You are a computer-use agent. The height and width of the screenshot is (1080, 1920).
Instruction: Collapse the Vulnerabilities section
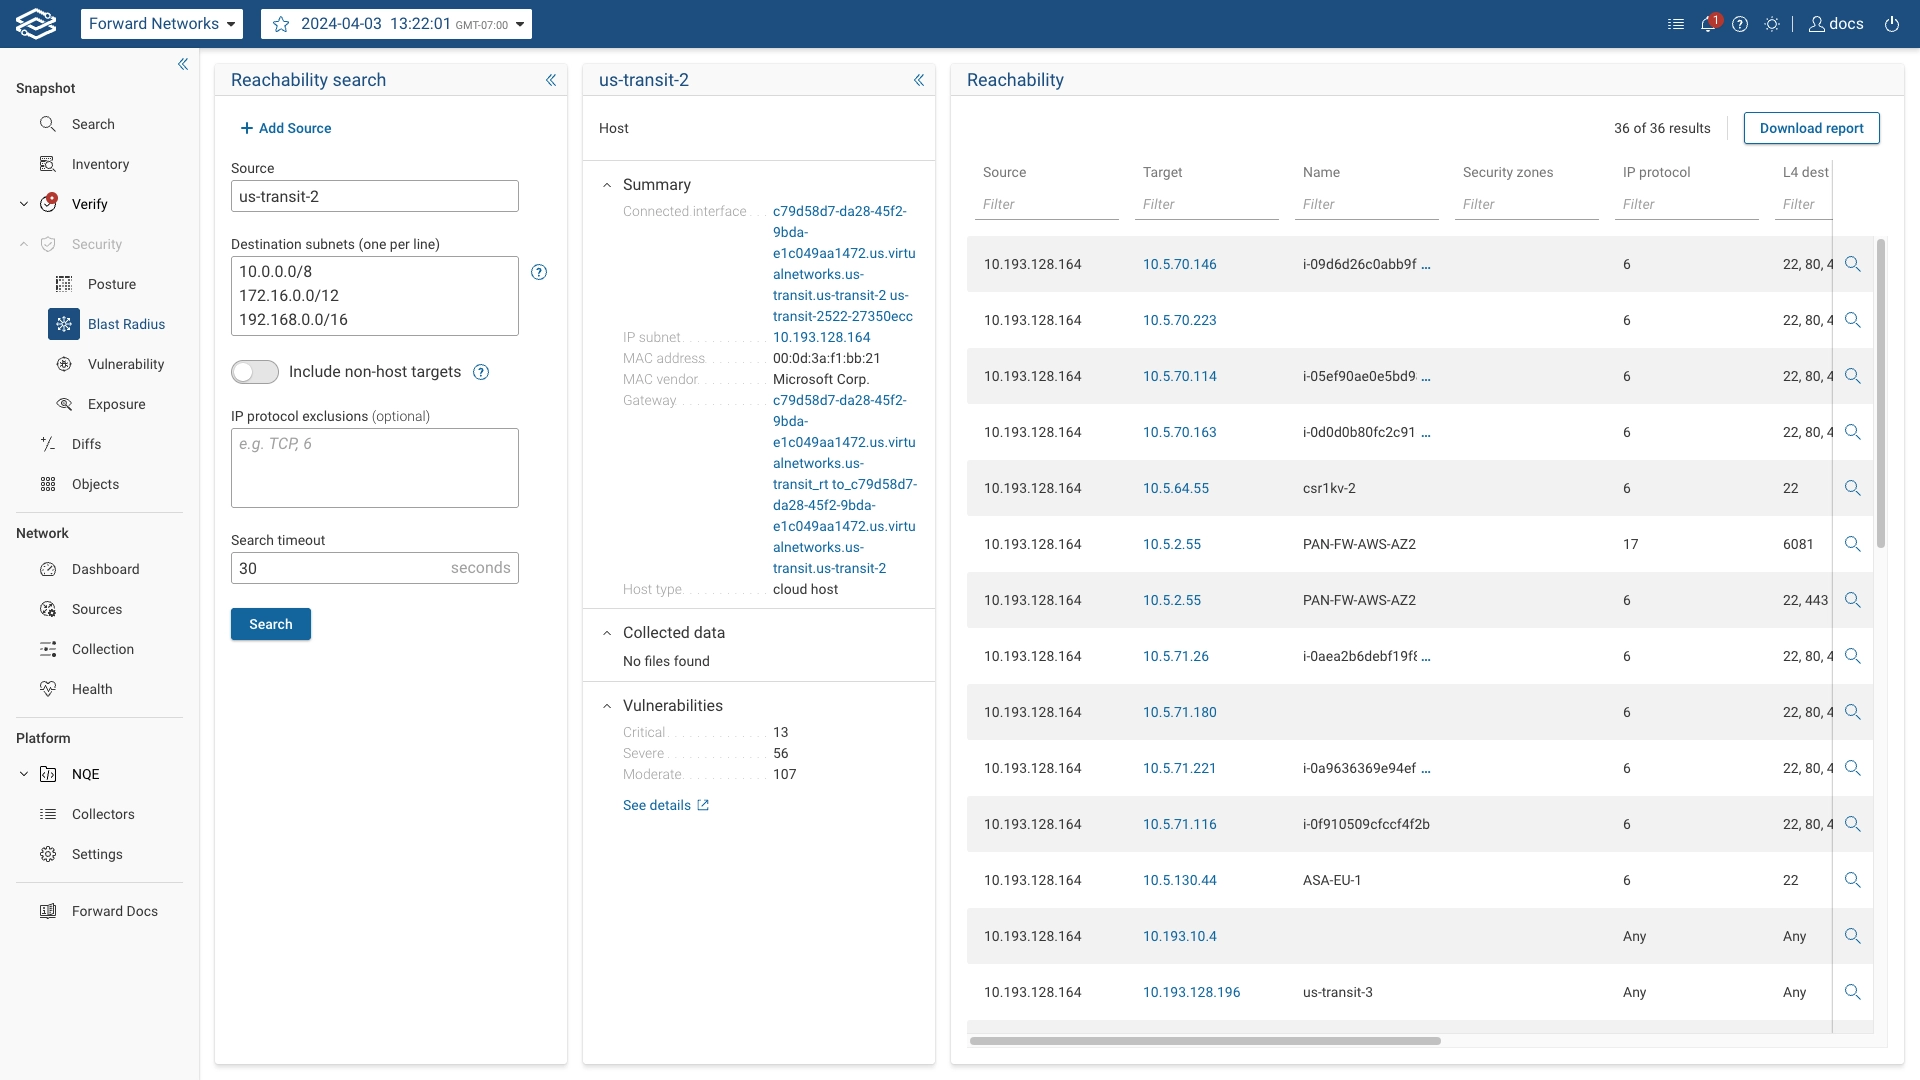point(607,705)
